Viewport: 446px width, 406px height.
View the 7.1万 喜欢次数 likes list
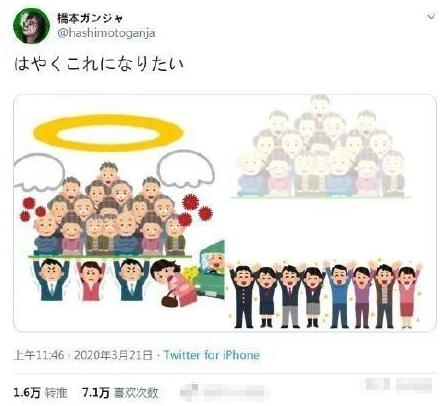coord(120,393)
